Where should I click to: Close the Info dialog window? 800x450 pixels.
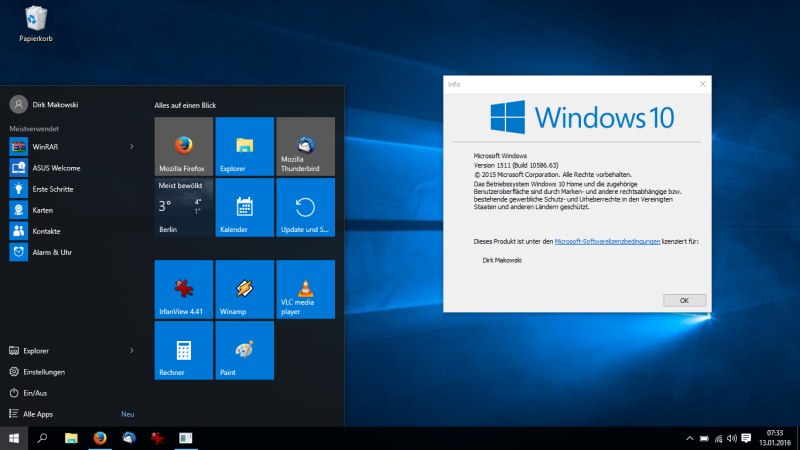703,84
